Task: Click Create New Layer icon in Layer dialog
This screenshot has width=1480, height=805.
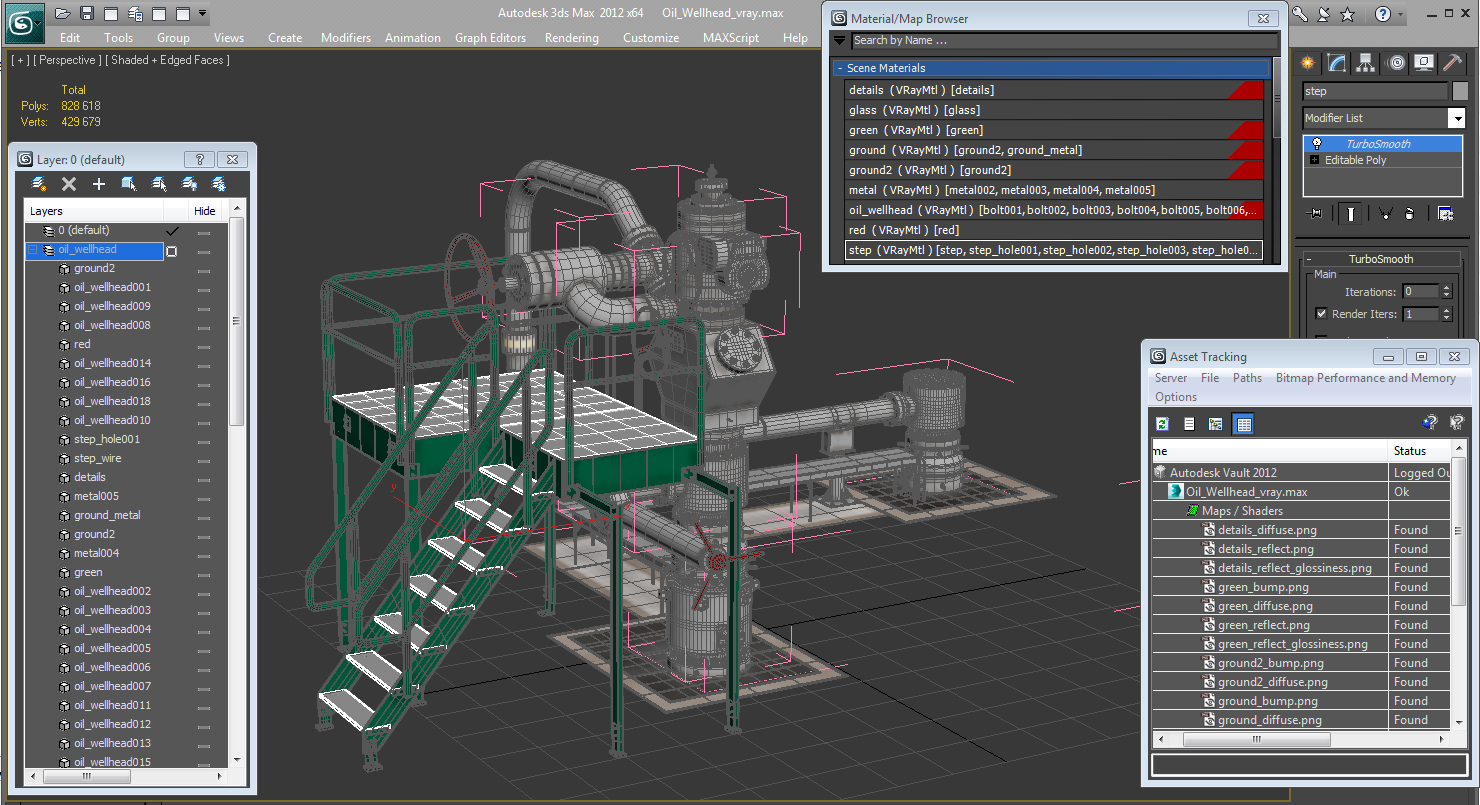Action: (x=39, y=184)
